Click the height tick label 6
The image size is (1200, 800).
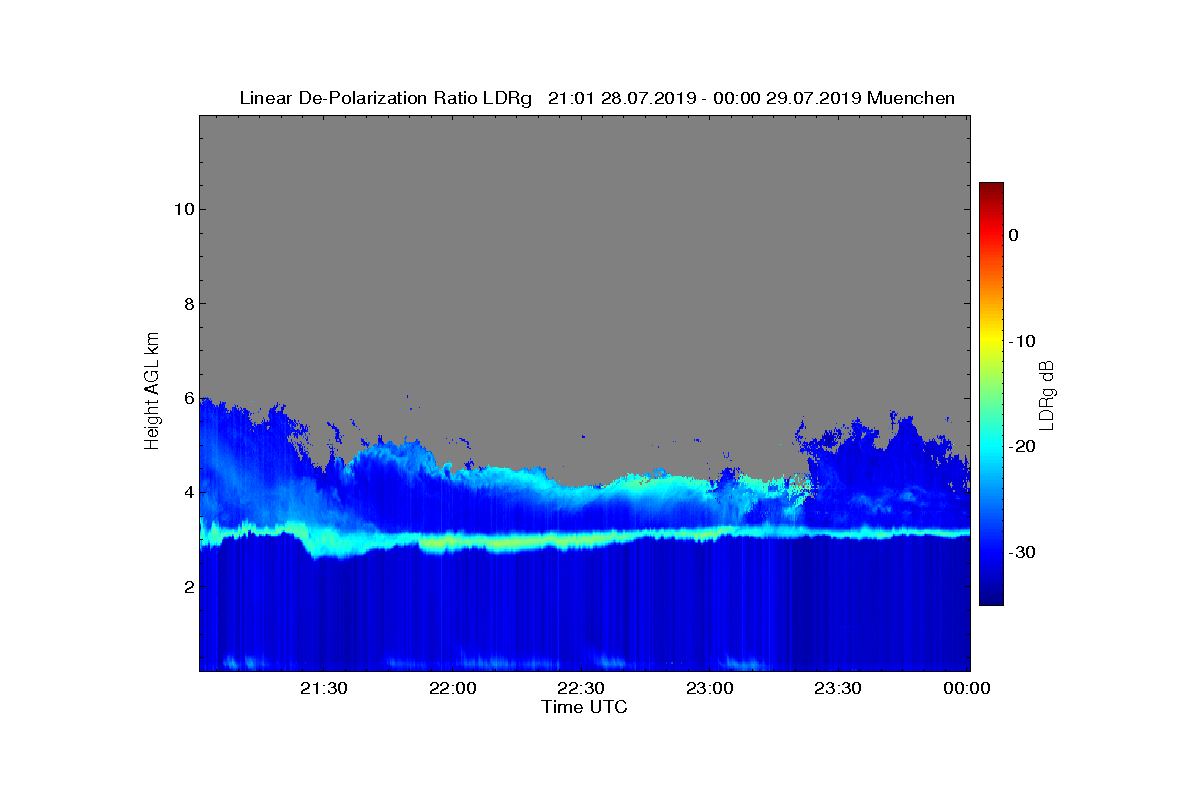coord(187,398)
